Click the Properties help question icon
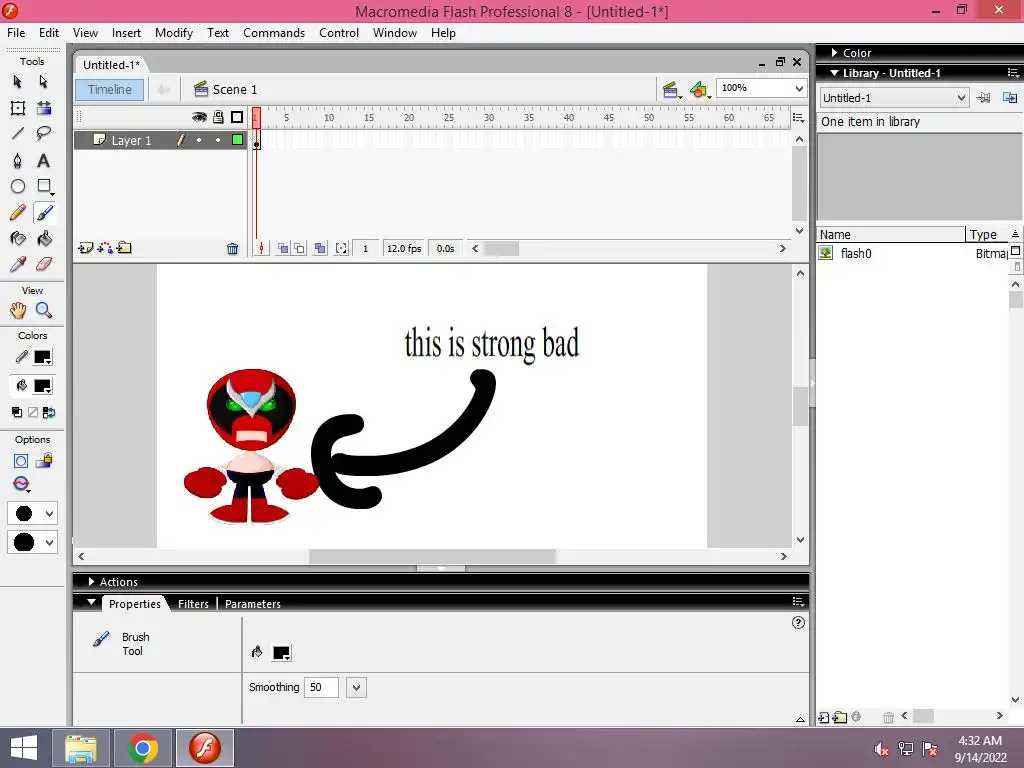1024x768 pixels. click(x=798, y=622)
